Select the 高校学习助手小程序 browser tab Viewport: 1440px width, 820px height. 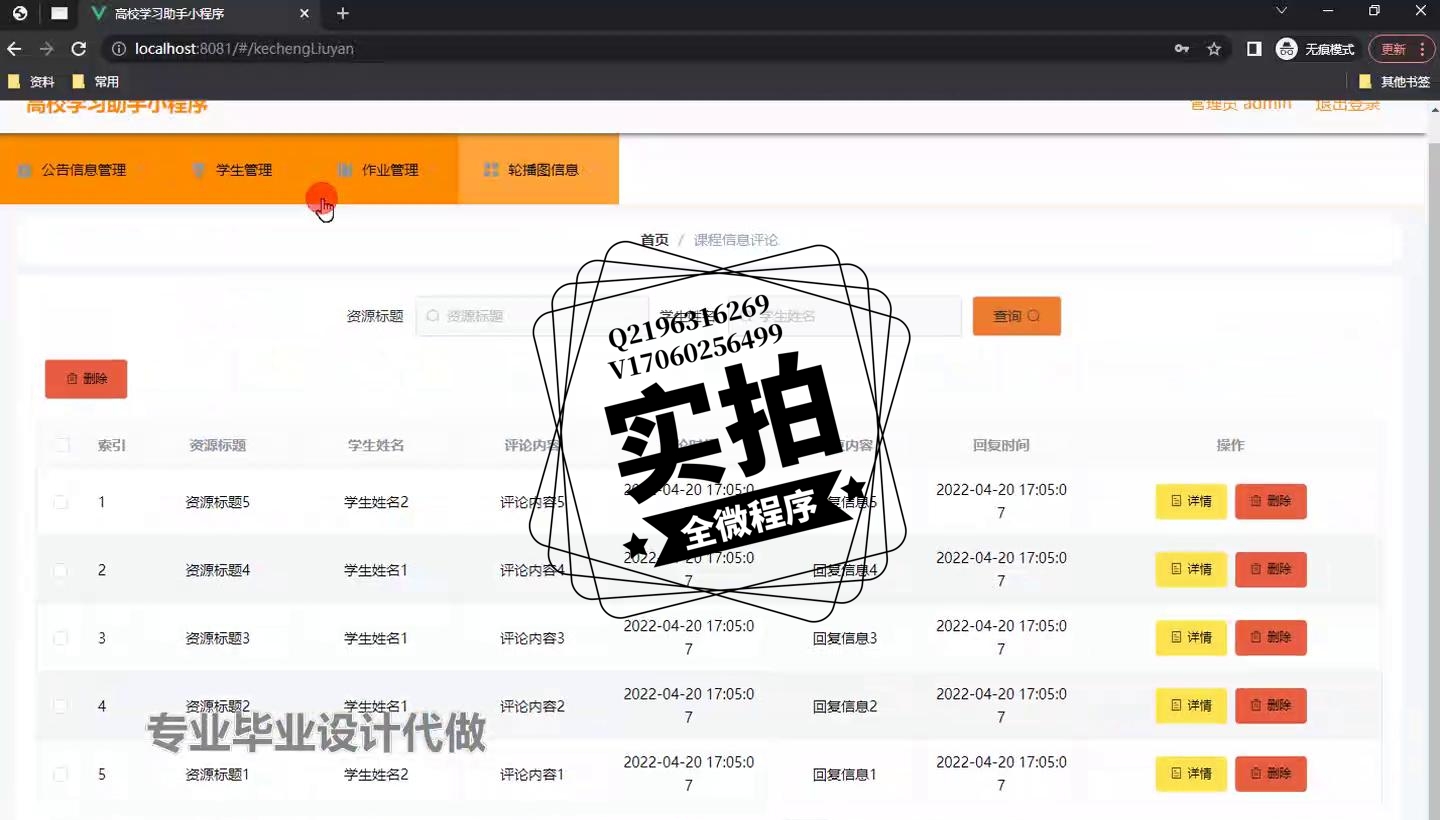click(204, 14)
